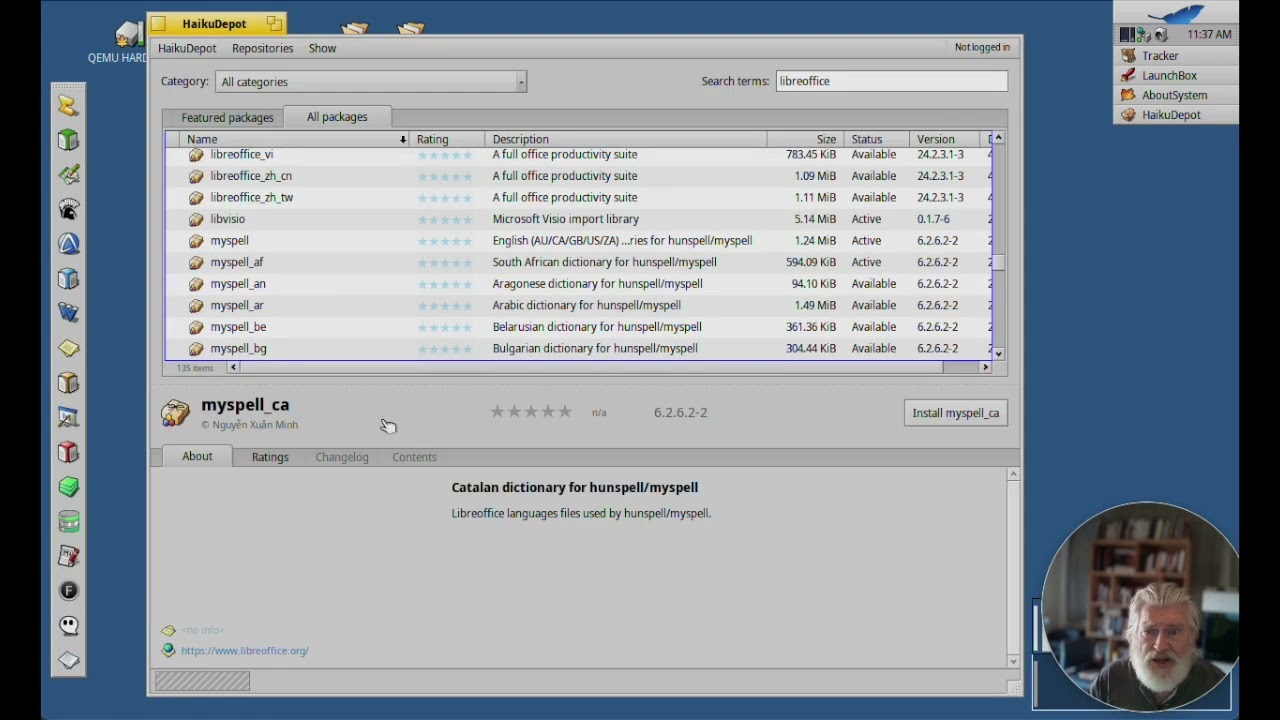
Task: Sort packages by the Description column header
Action: pyautogui.click(x=626, y=139)
